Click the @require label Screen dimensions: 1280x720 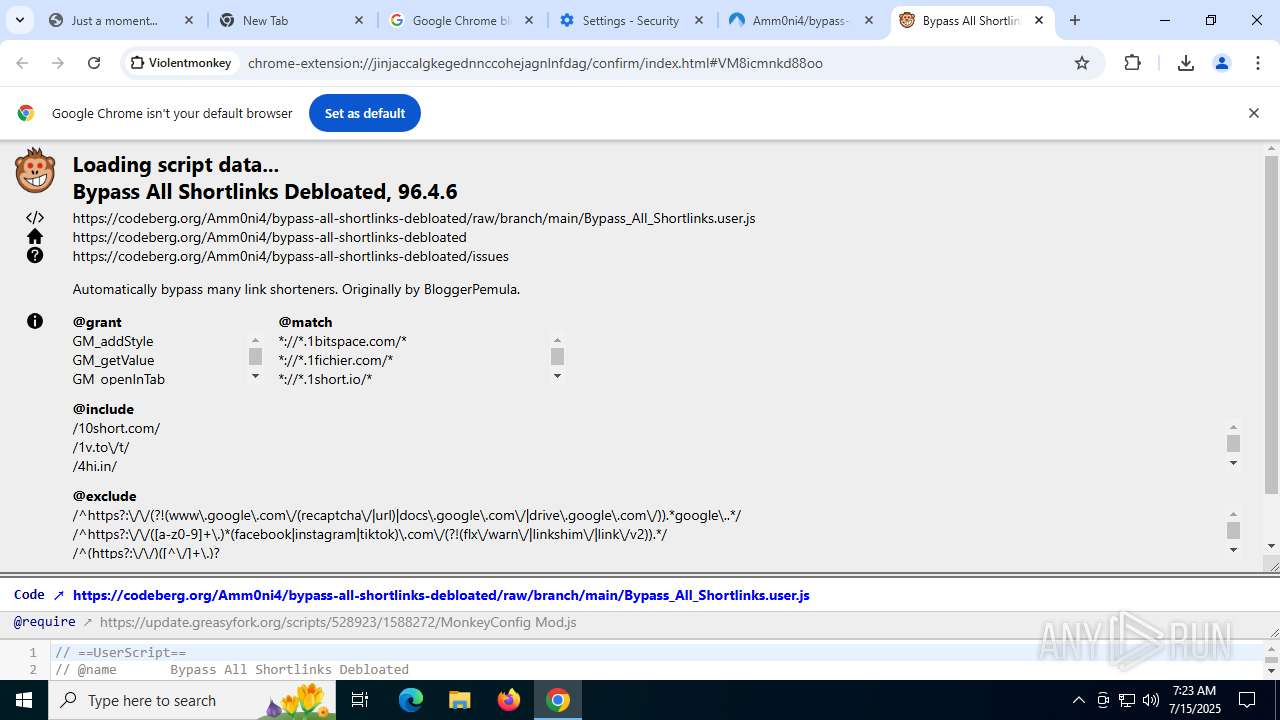(x=44, y=622)
